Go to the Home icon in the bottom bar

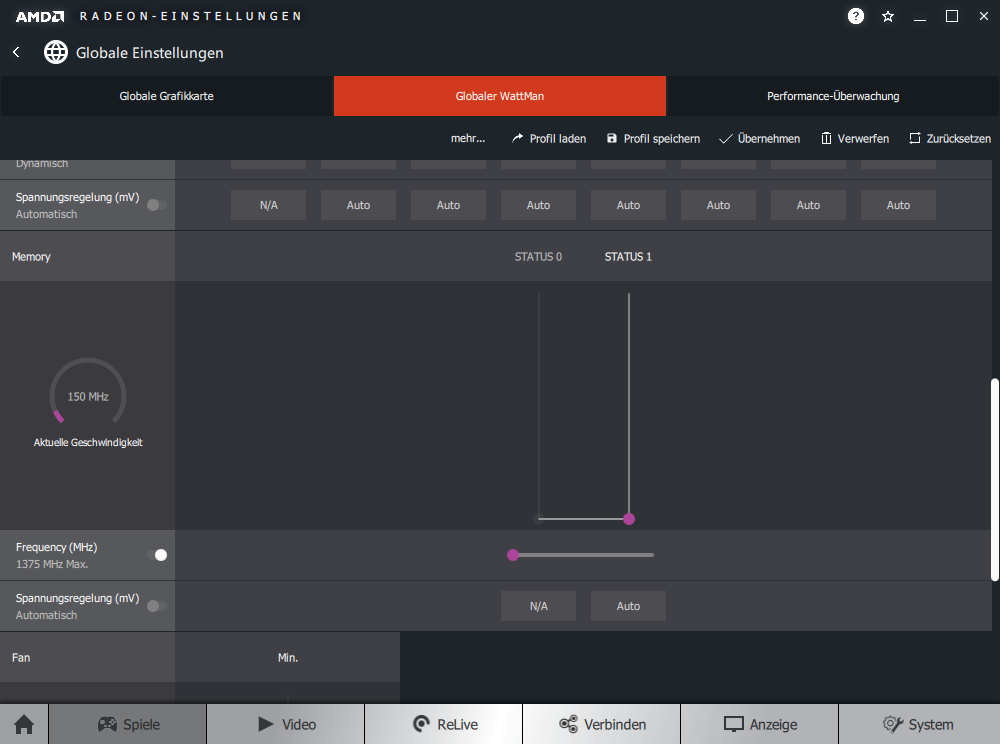24,724
